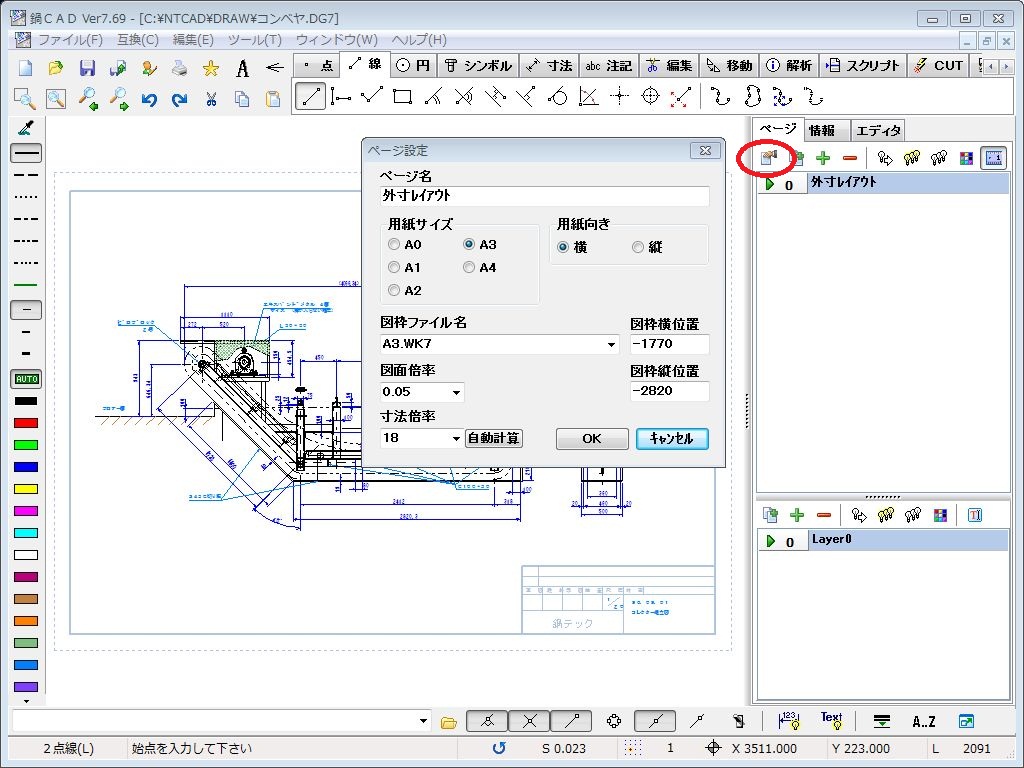Add a new page with green plus
This screenshot has width=1024, height=768.
coord(823,158)
